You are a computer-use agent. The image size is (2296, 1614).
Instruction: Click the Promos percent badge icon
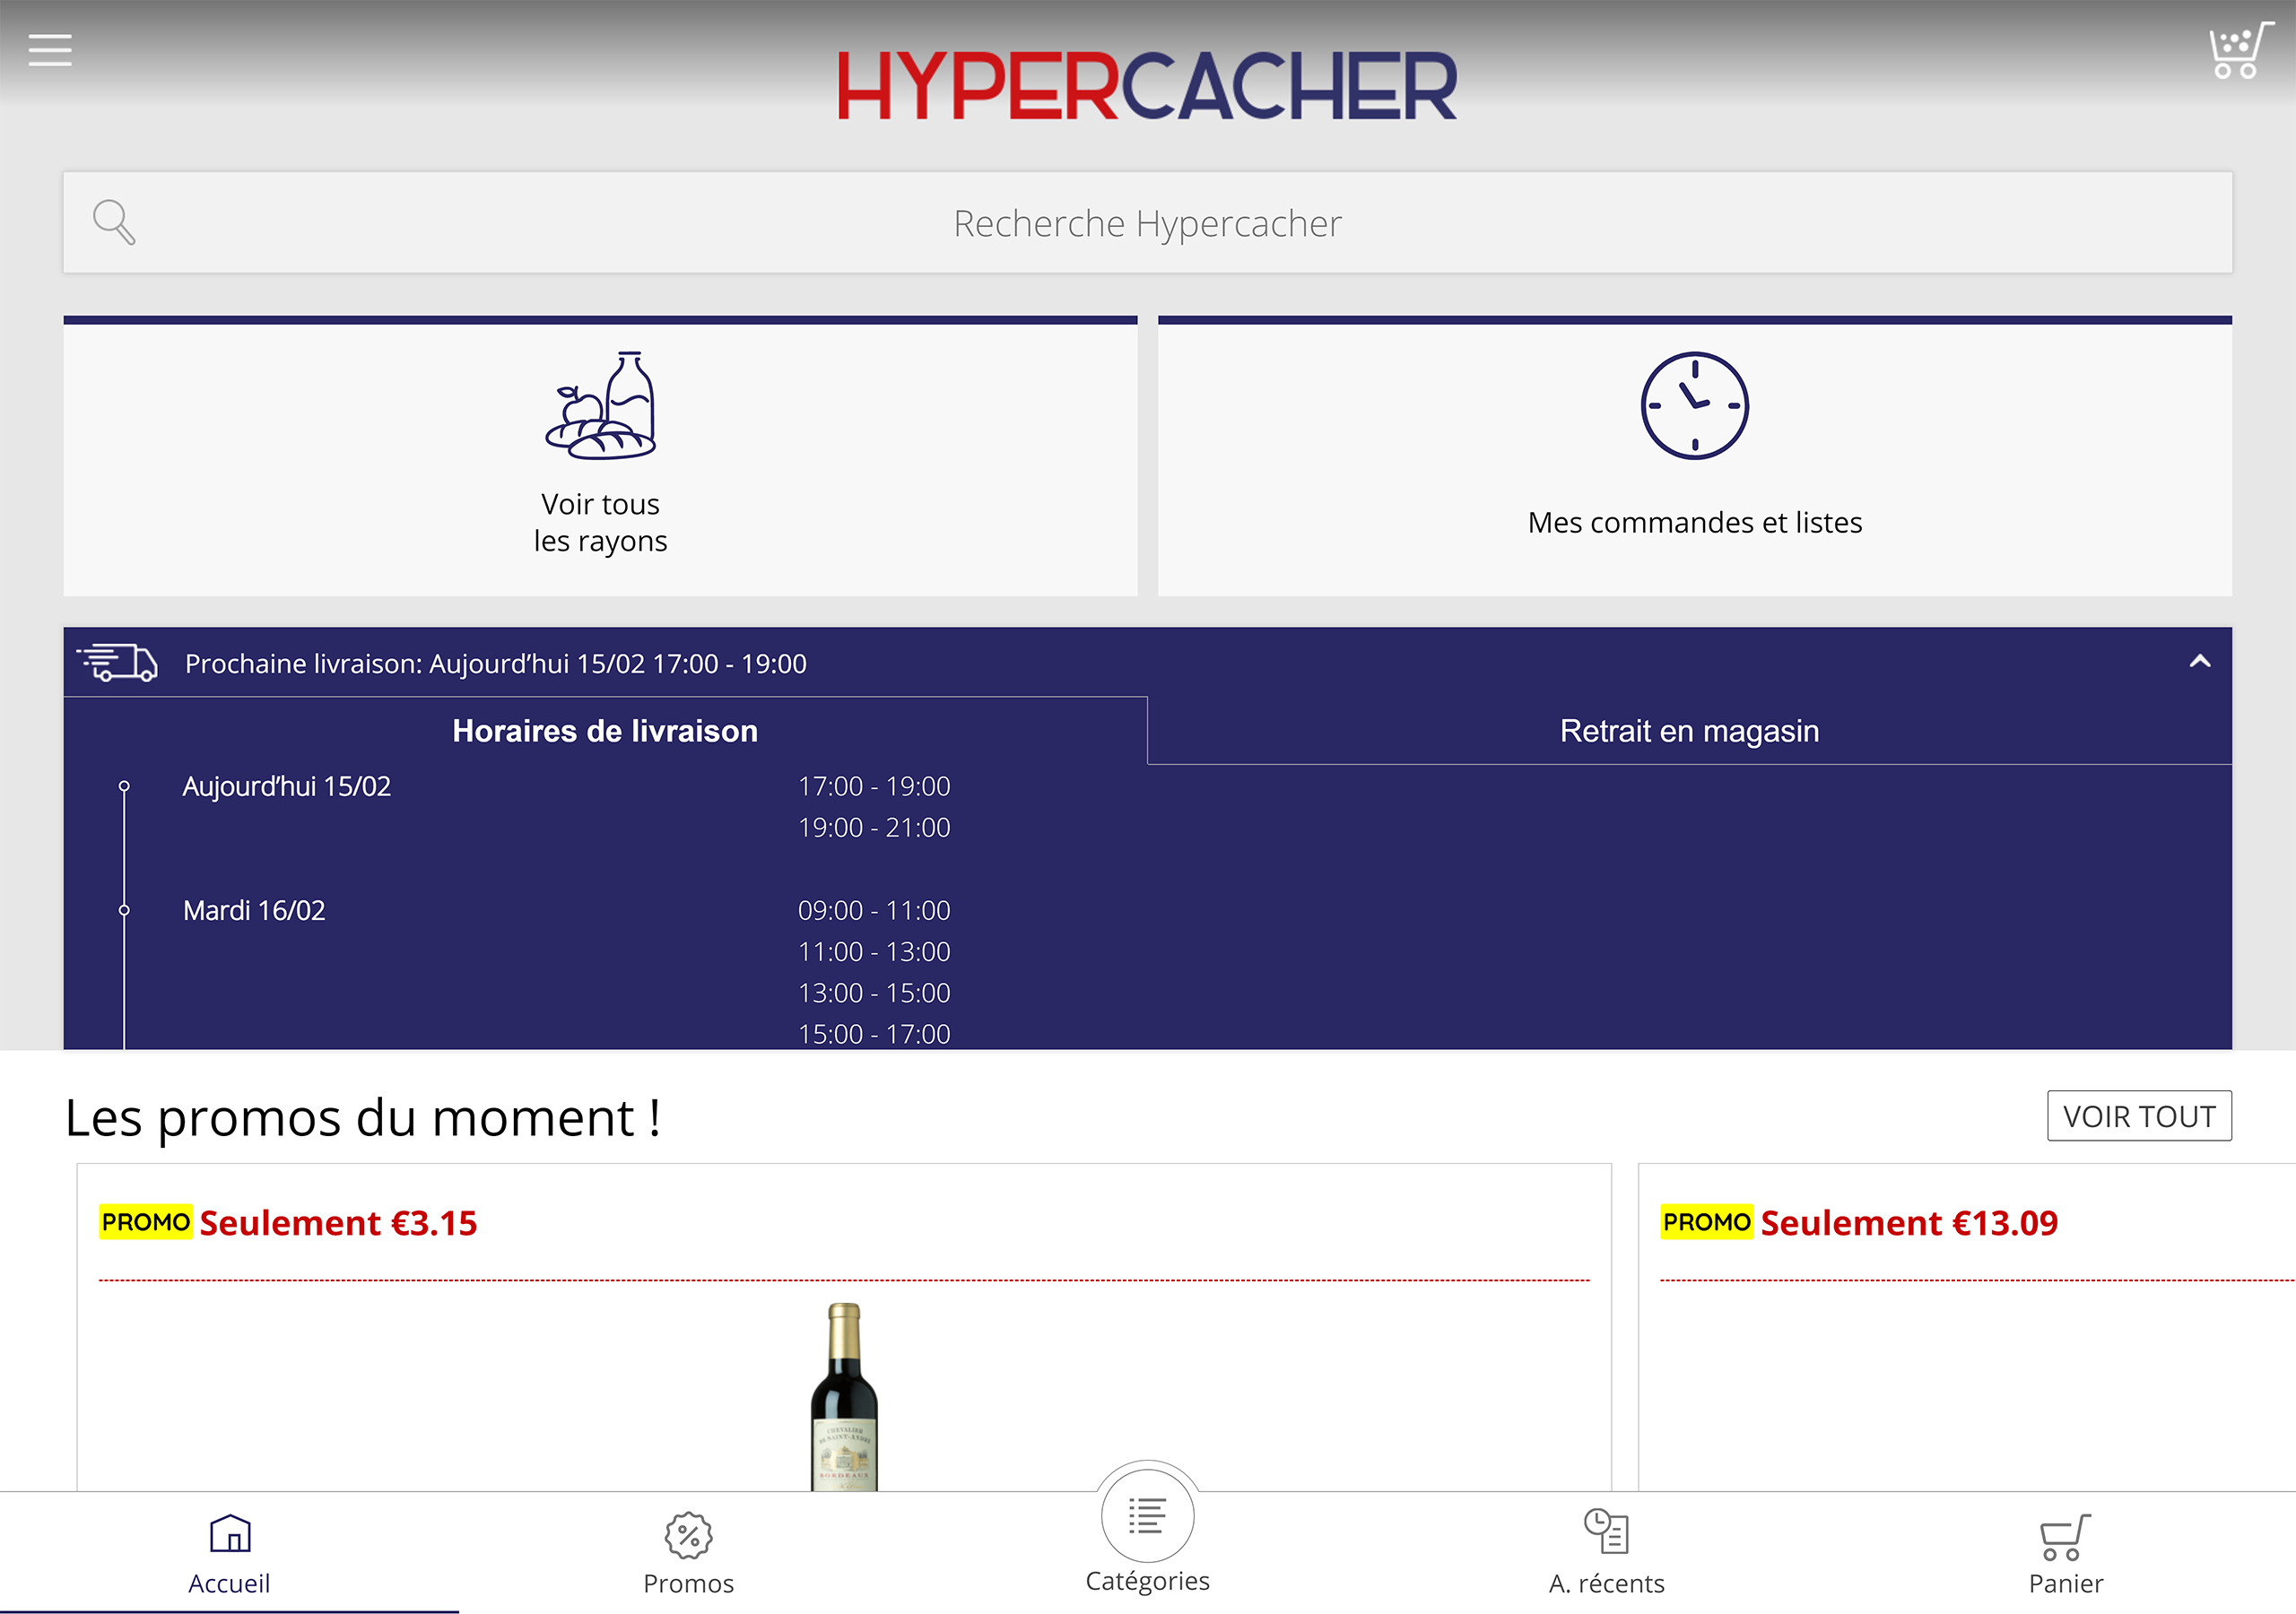[688, 1535]
